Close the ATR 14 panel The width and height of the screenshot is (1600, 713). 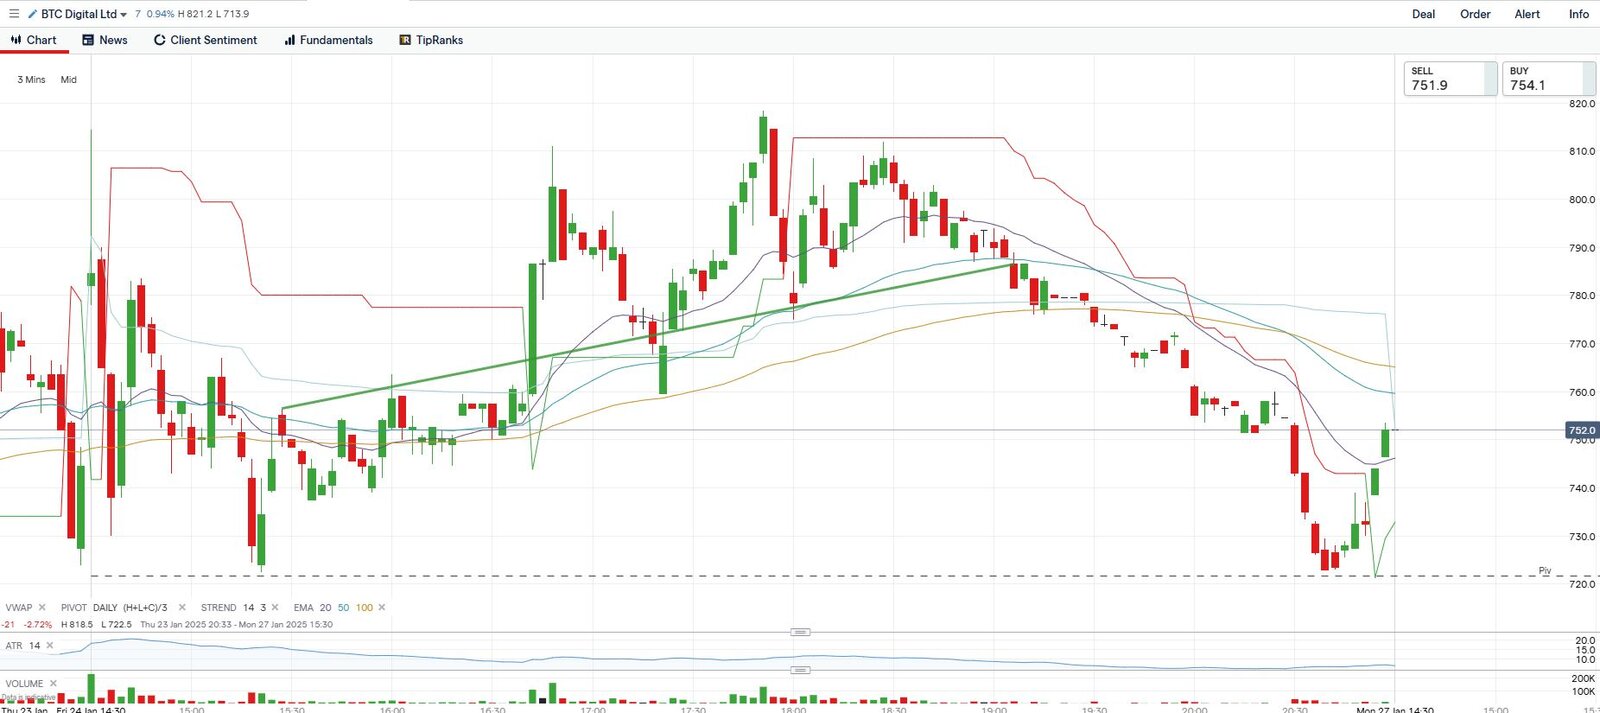coord(50,646)
